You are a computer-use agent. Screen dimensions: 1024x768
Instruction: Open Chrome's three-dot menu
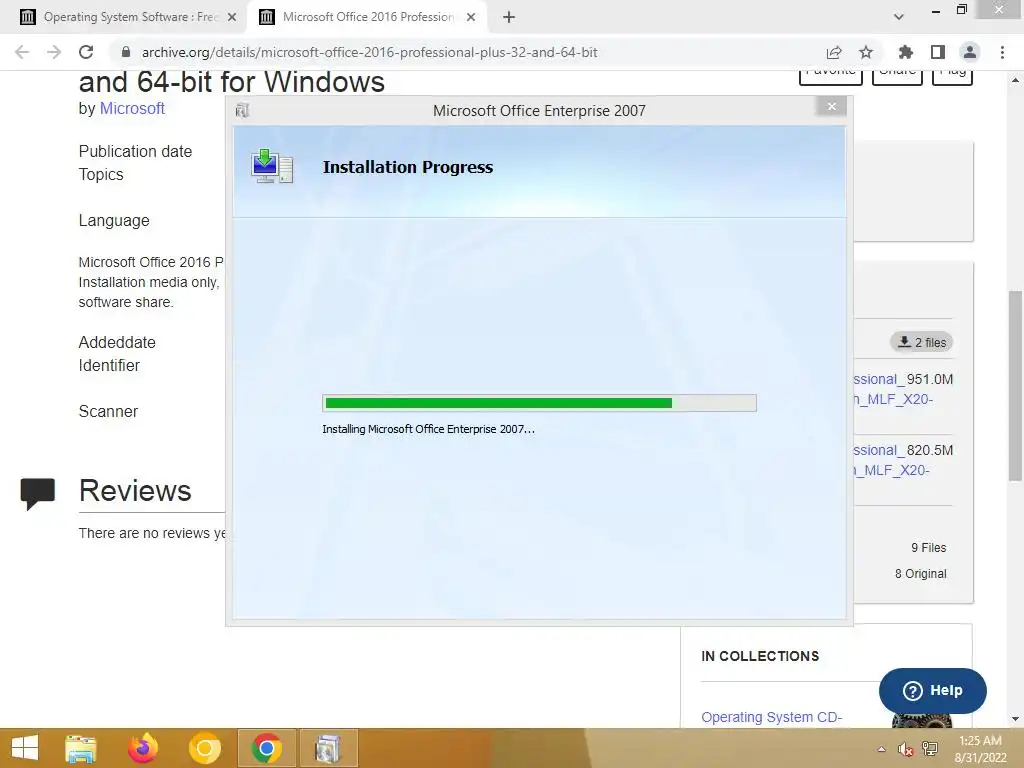pos(1002,52)
